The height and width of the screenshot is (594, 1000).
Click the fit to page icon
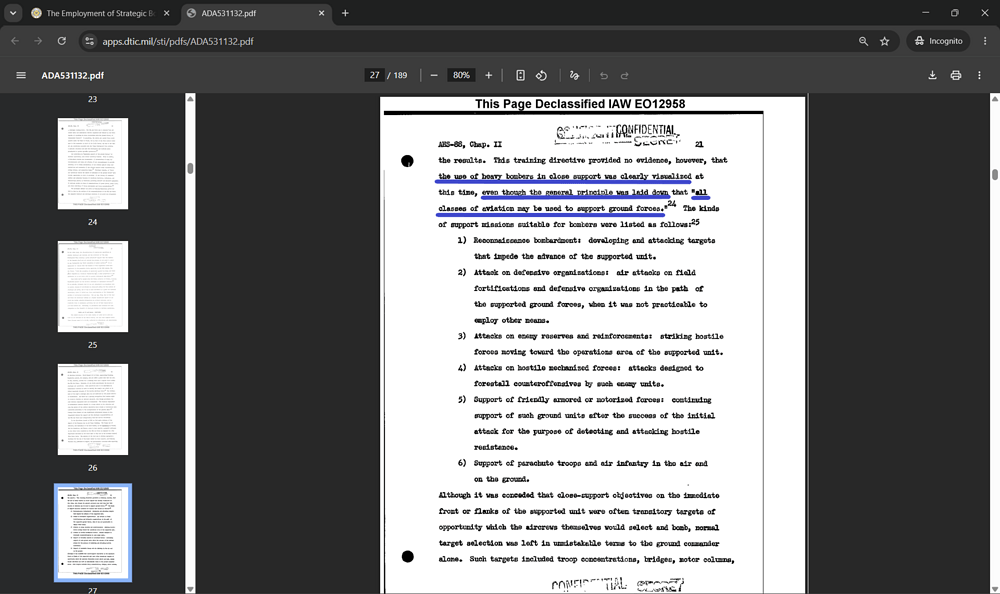click(520, 75)
